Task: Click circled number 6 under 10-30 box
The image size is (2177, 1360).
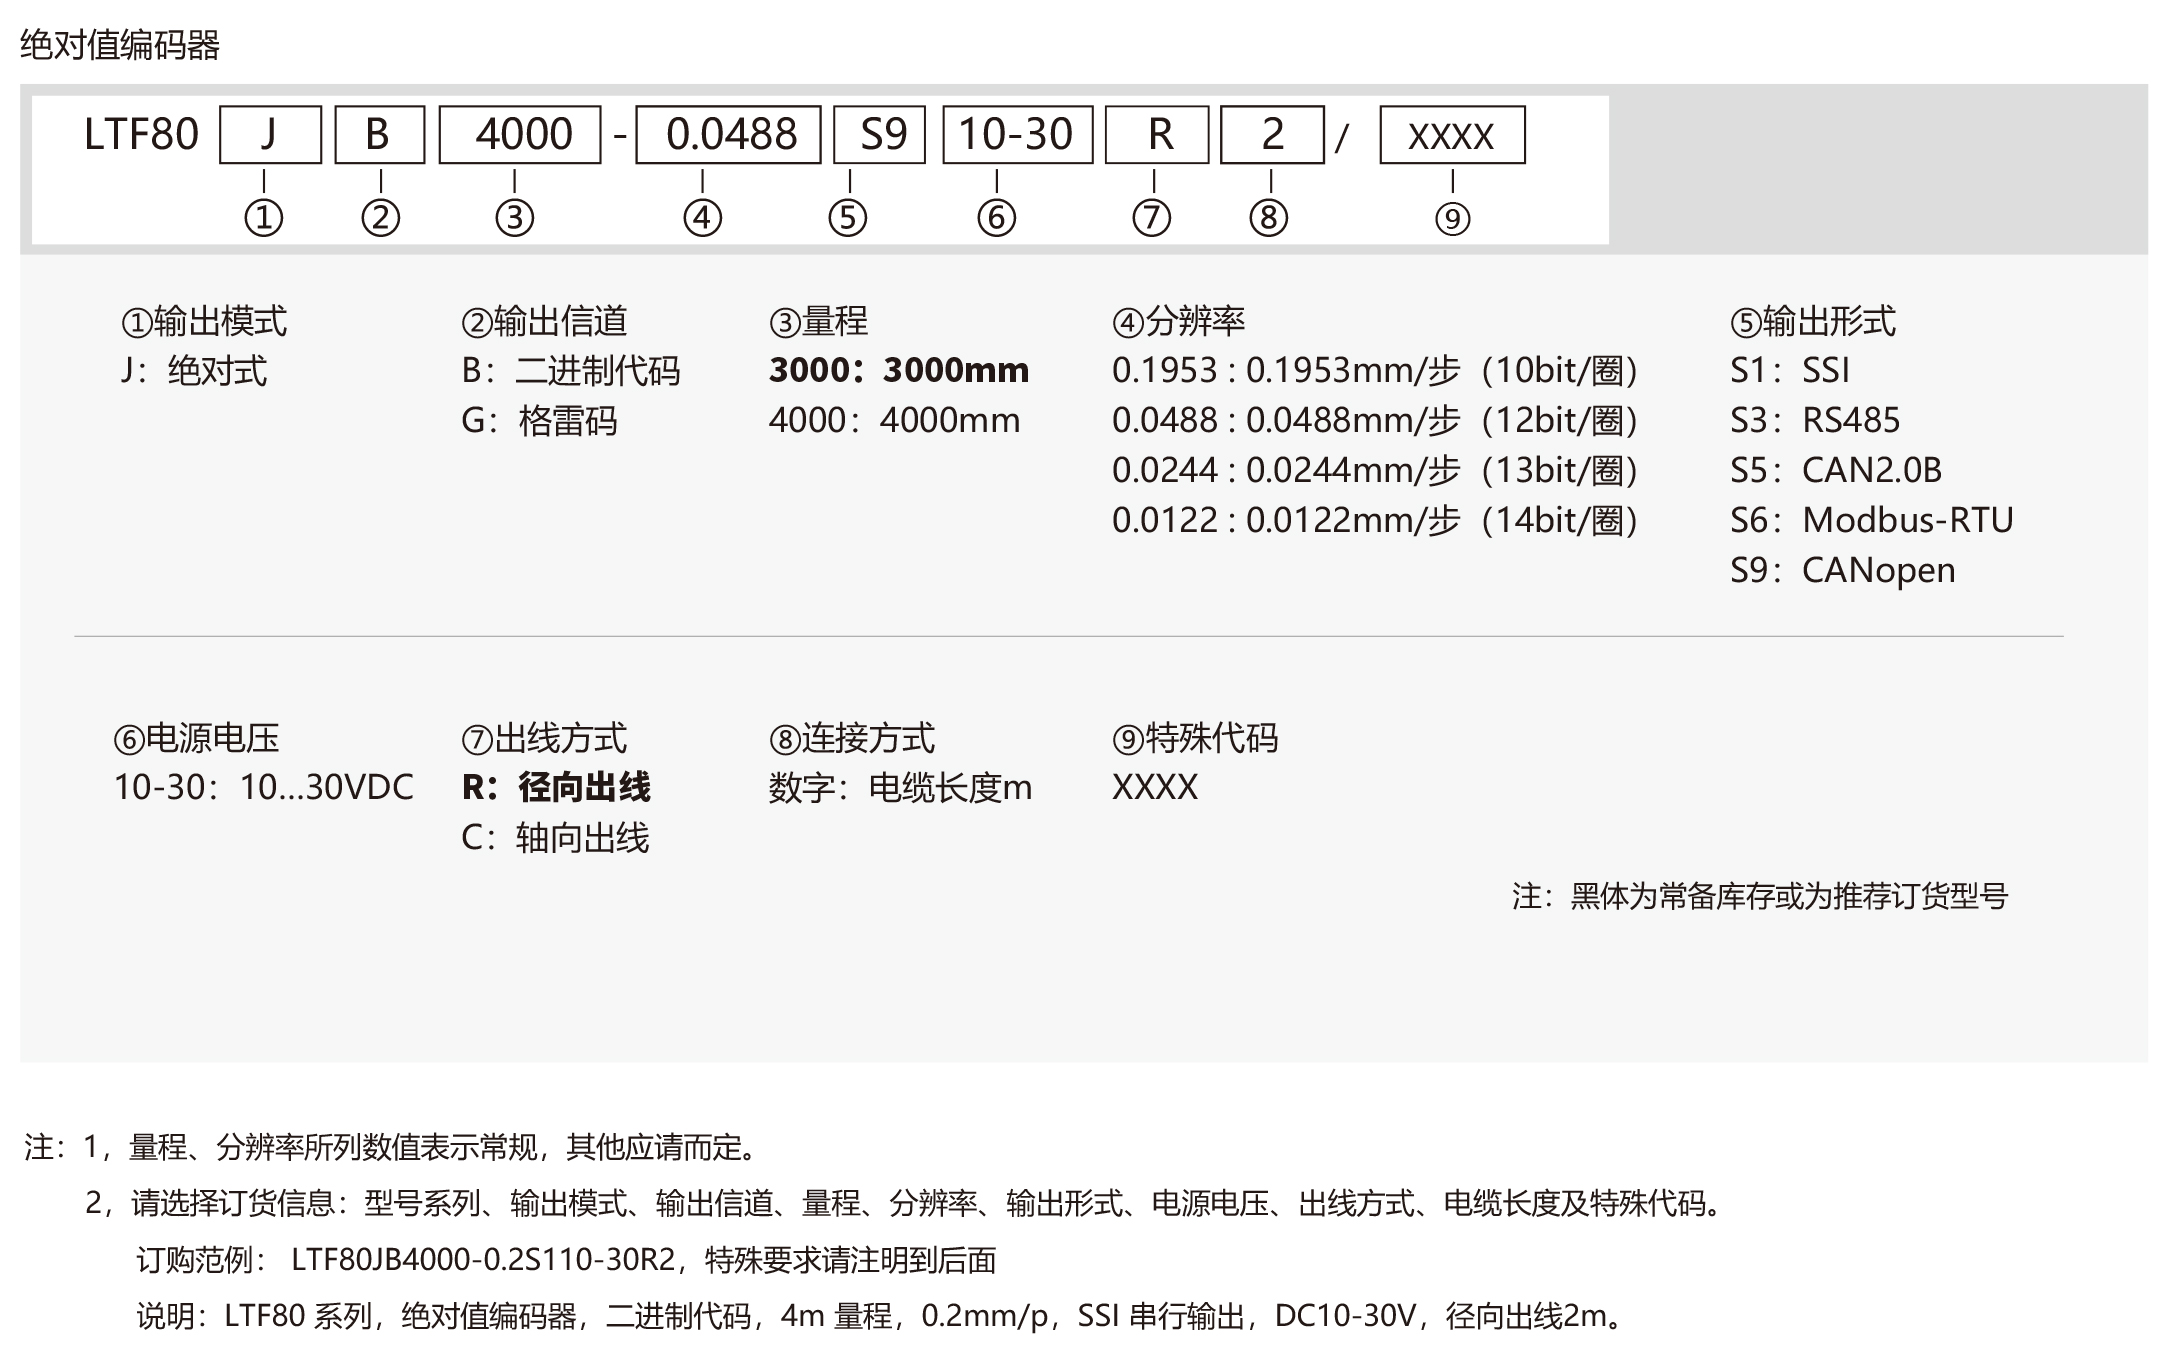Action: (x=997, y=218)
